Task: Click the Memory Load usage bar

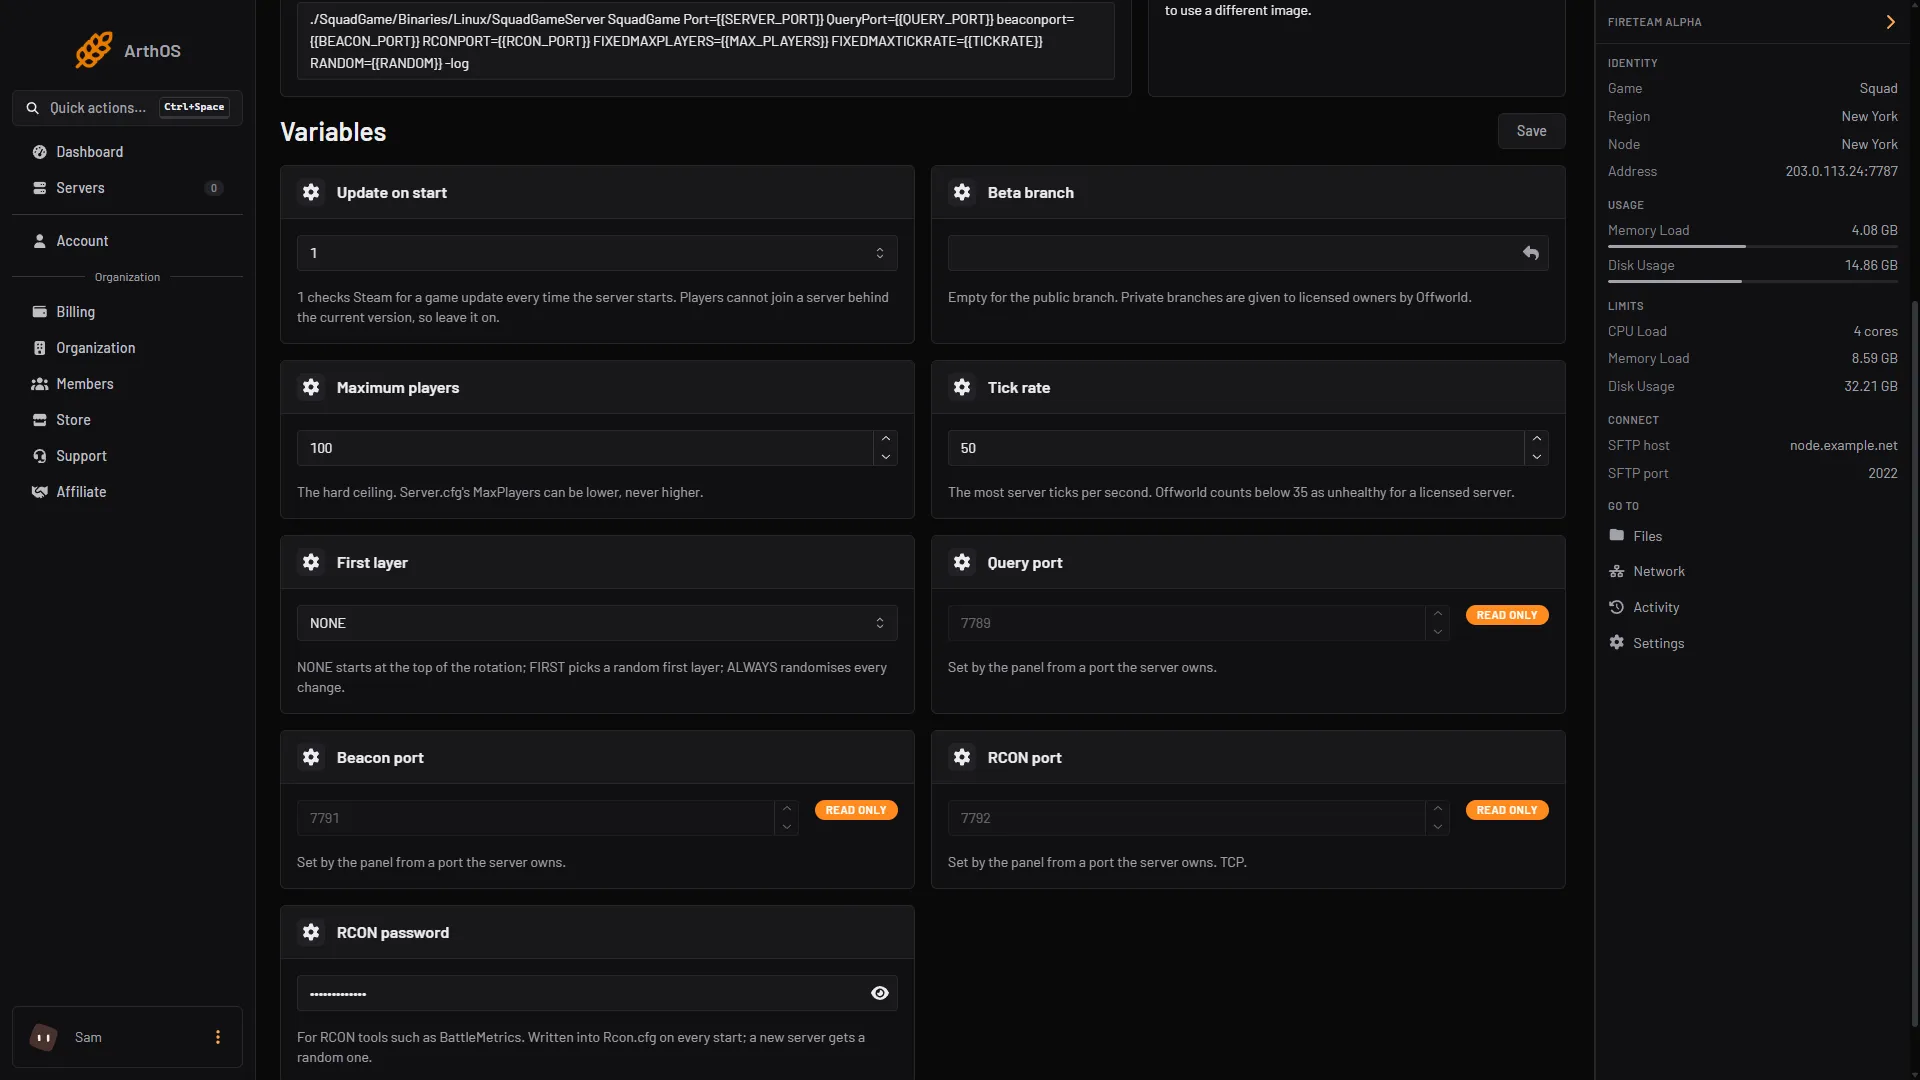Action: [1752, 246]
